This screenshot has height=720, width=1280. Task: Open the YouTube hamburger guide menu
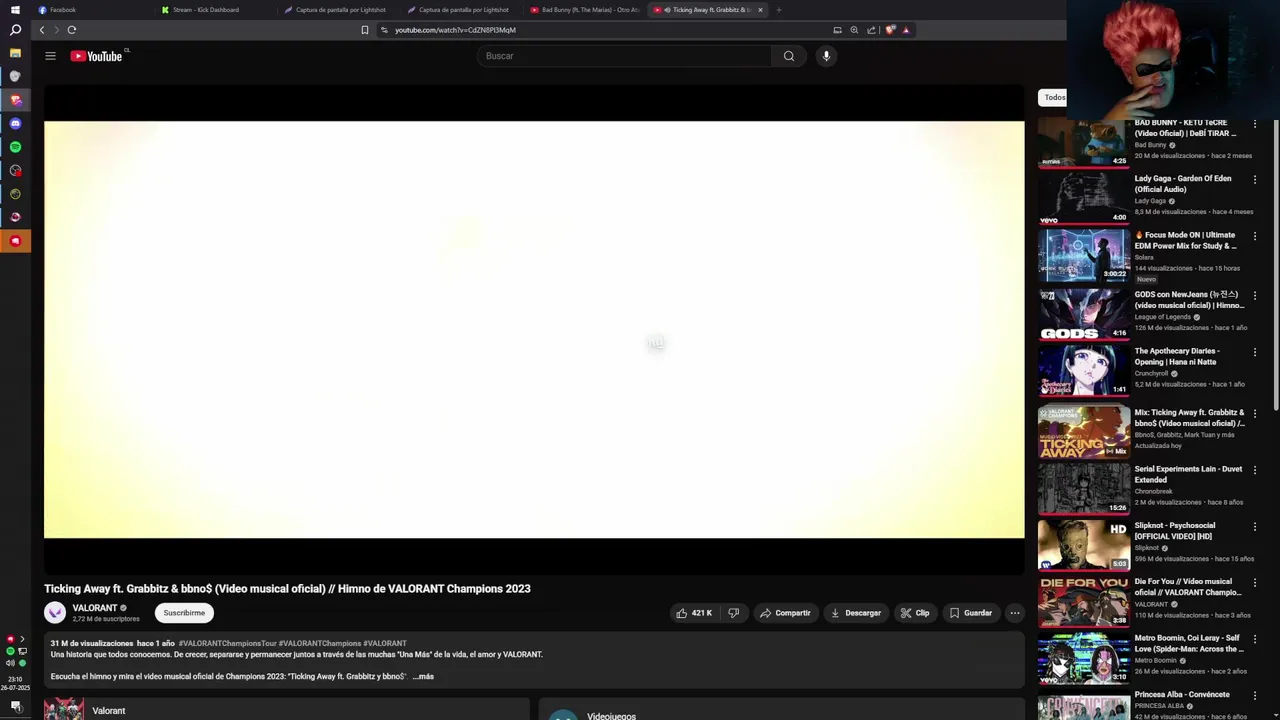50,56
